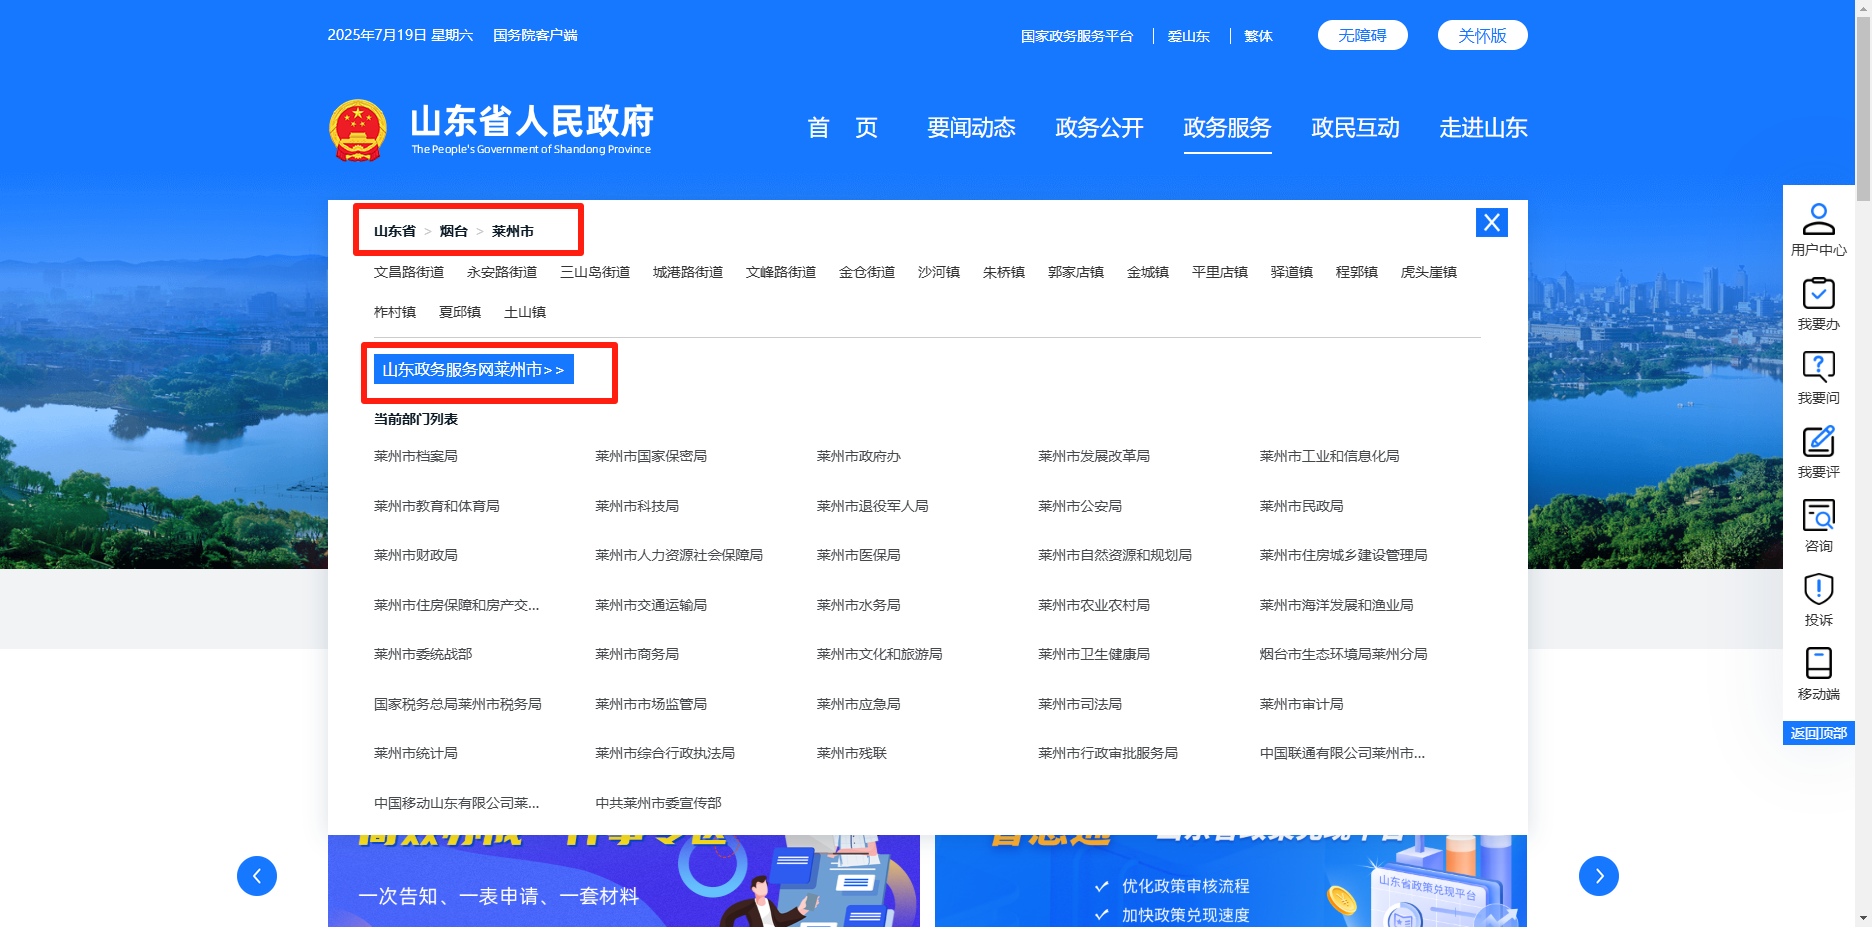Click 返回顶部 back to top
The image size is (1872, 927).
click(1818, 733)
